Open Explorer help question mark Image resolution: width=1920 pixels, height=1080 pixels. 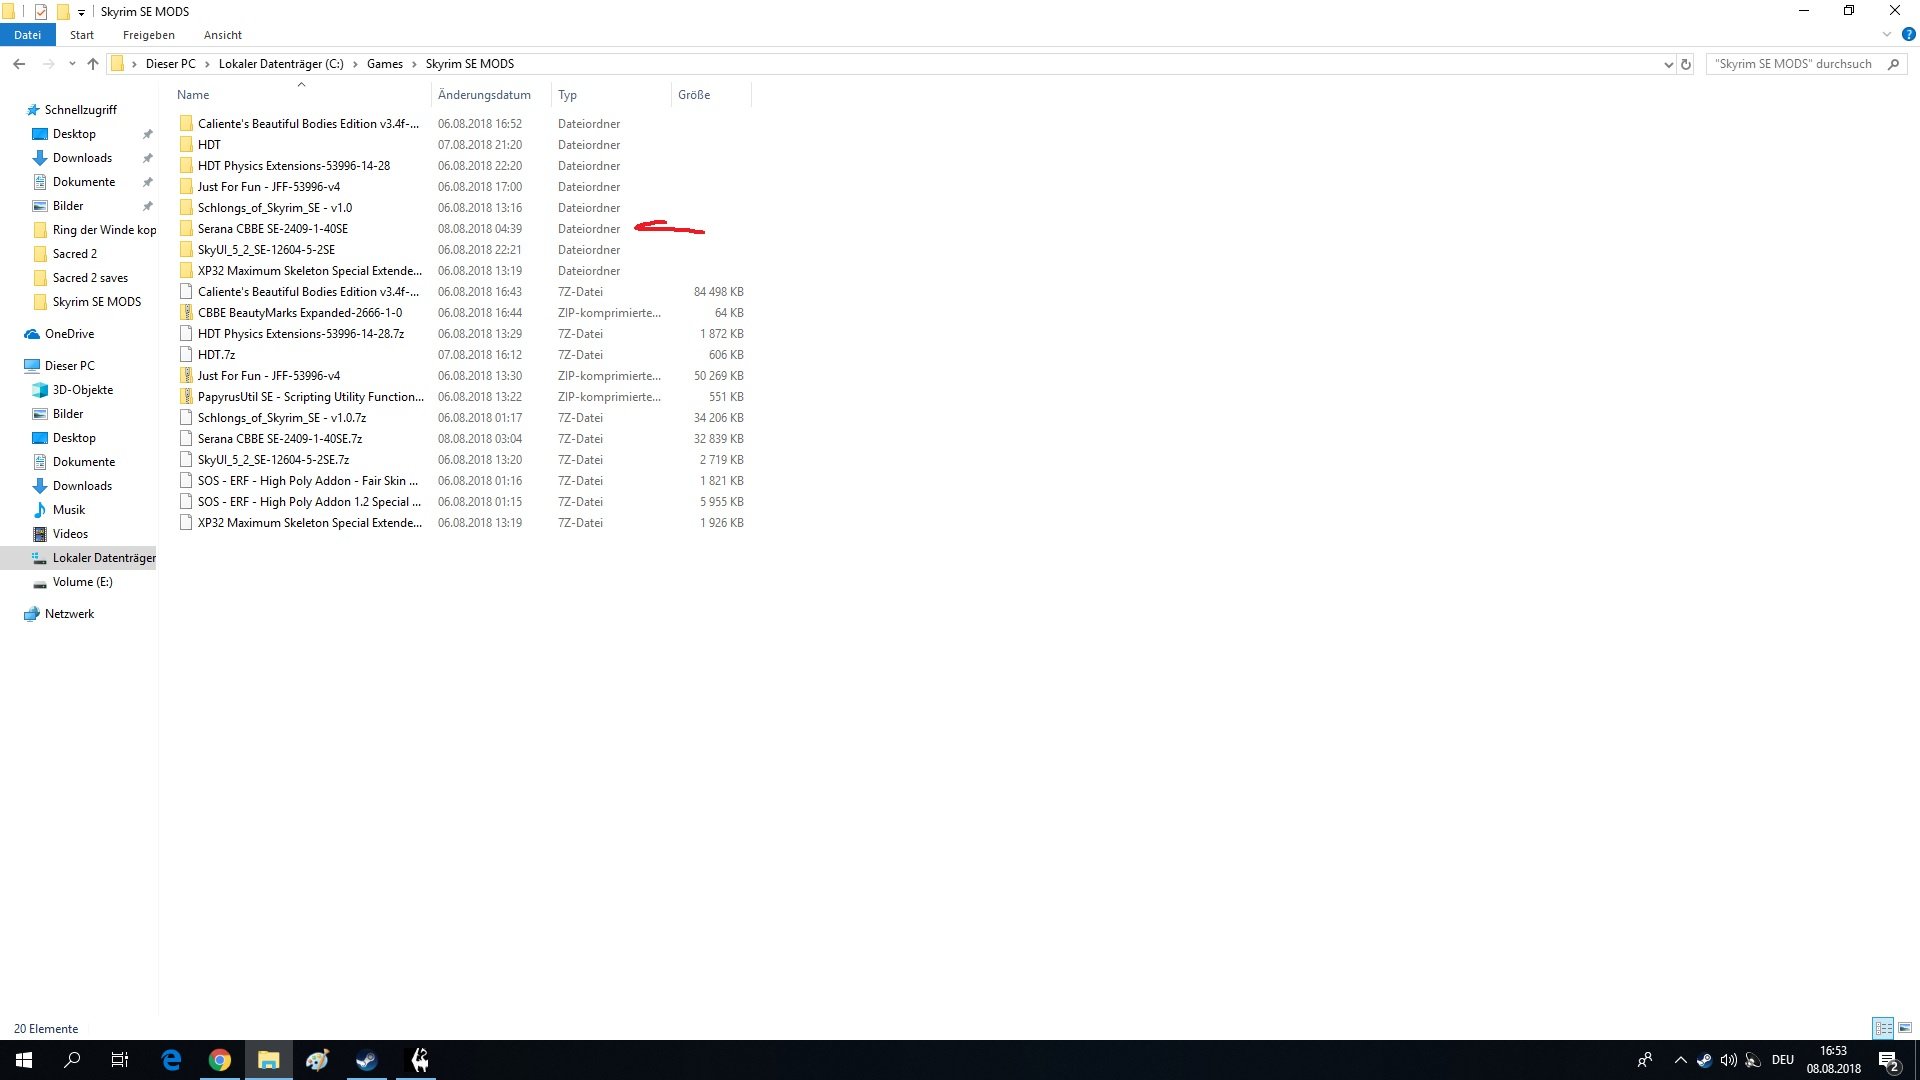tap(1908, 34)
